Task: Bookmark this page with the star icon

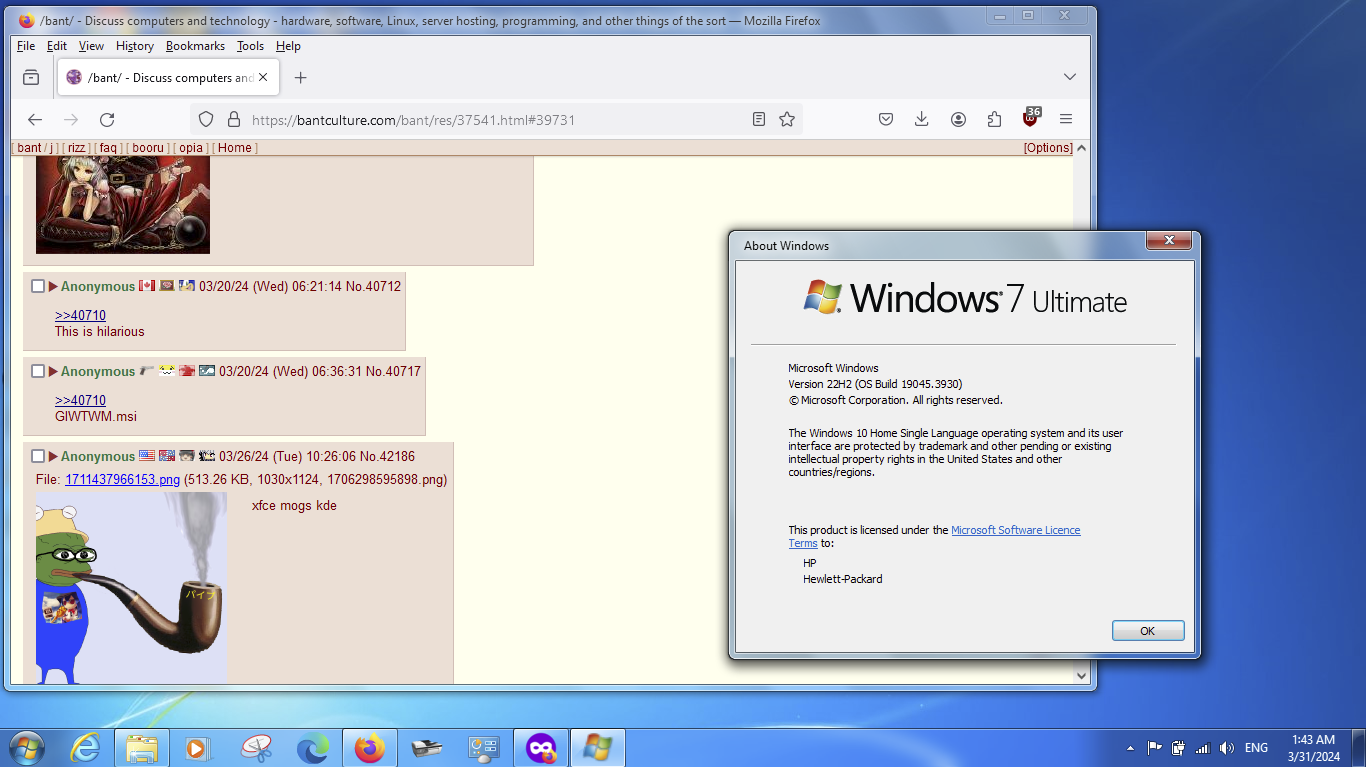Action: (787, 120)
